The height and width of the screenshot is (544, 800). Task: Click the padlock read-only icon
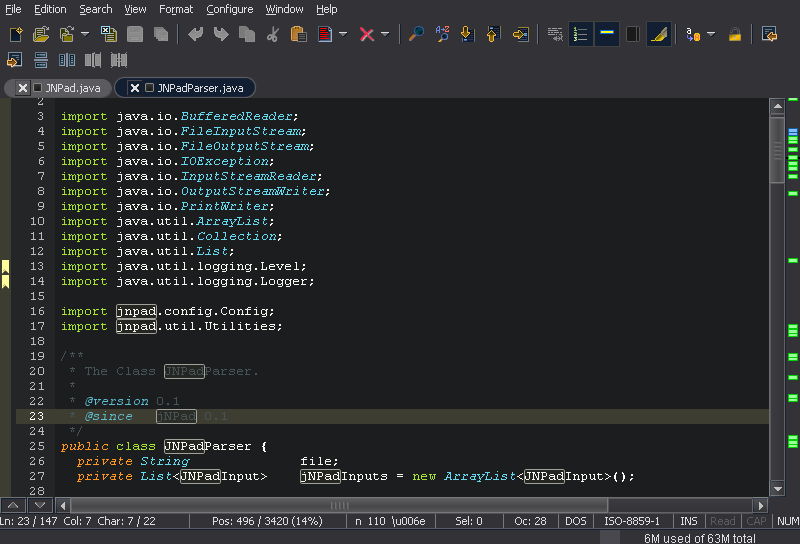point(735,35)
